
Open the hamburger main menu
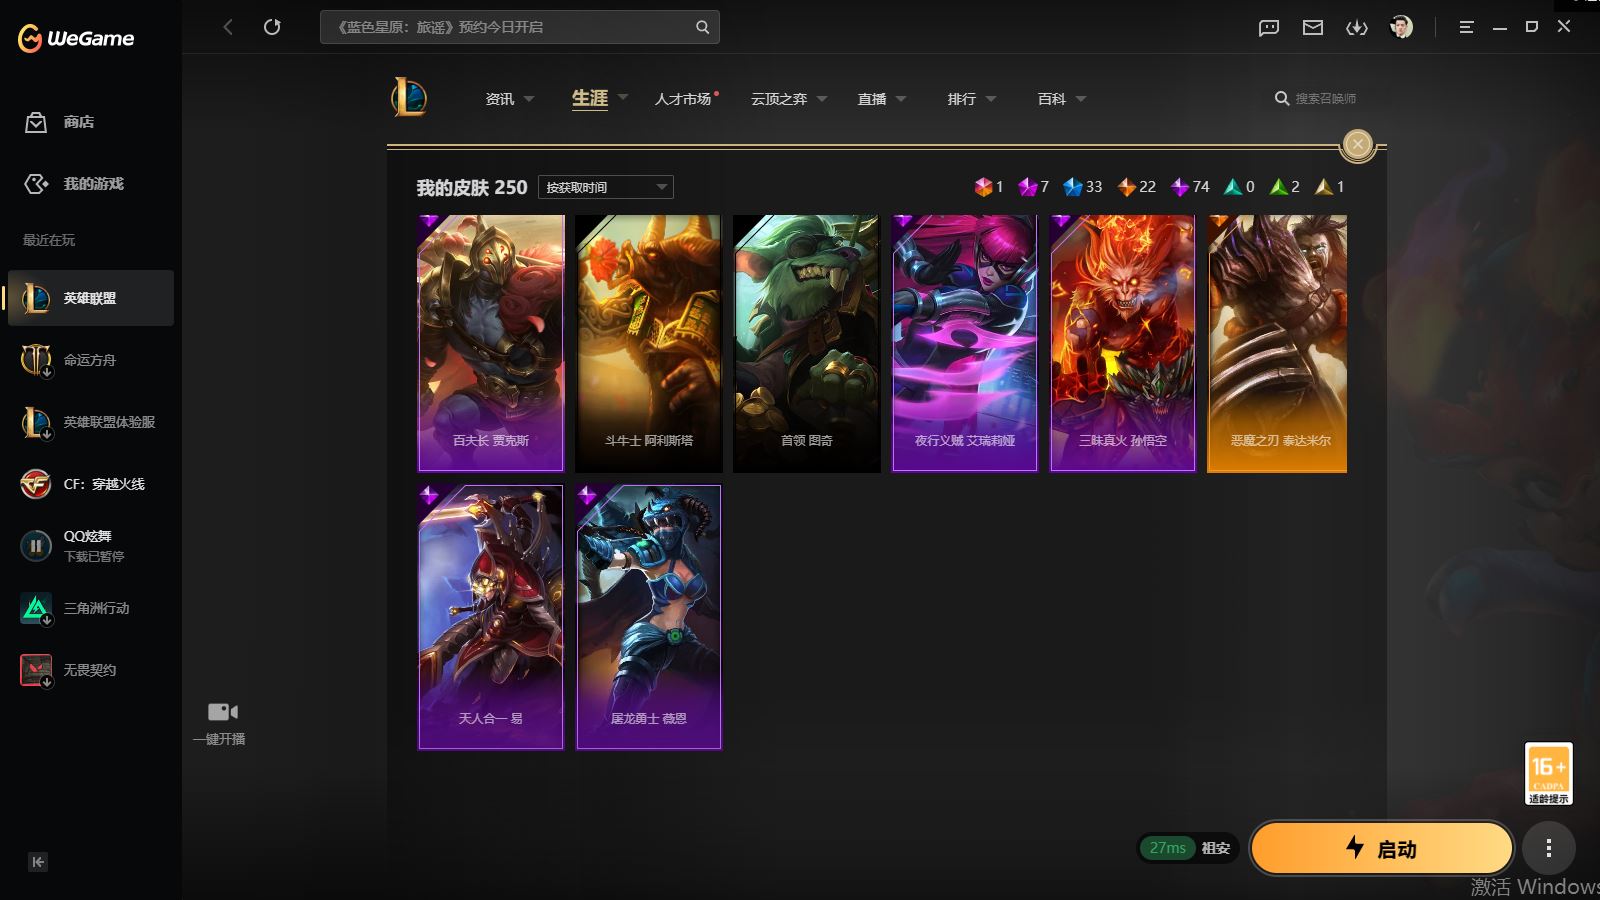(1467, 28)
